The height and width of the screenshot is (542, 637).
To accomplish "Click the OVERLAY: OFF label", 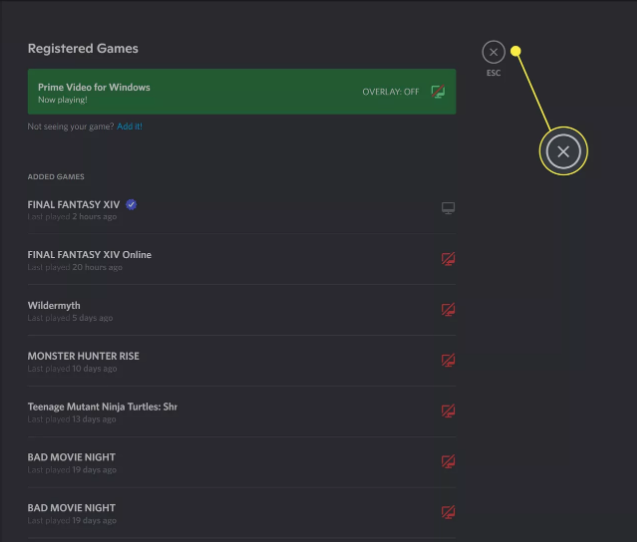I will point(390,92).
